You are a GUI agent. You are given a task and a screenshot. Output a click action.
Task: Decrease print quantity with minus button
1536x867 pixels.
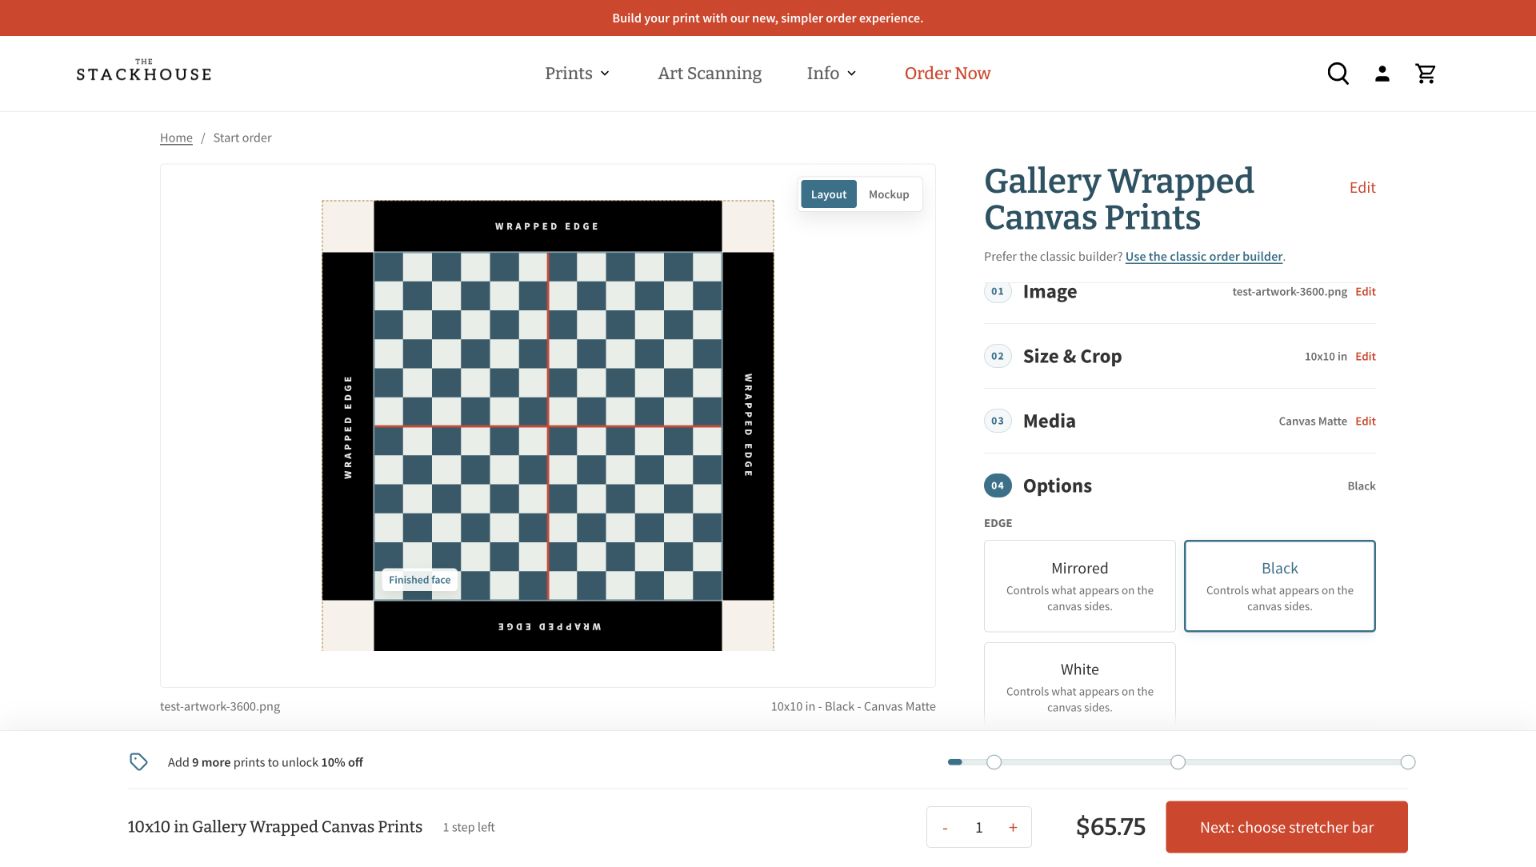[x=945, y=827]
